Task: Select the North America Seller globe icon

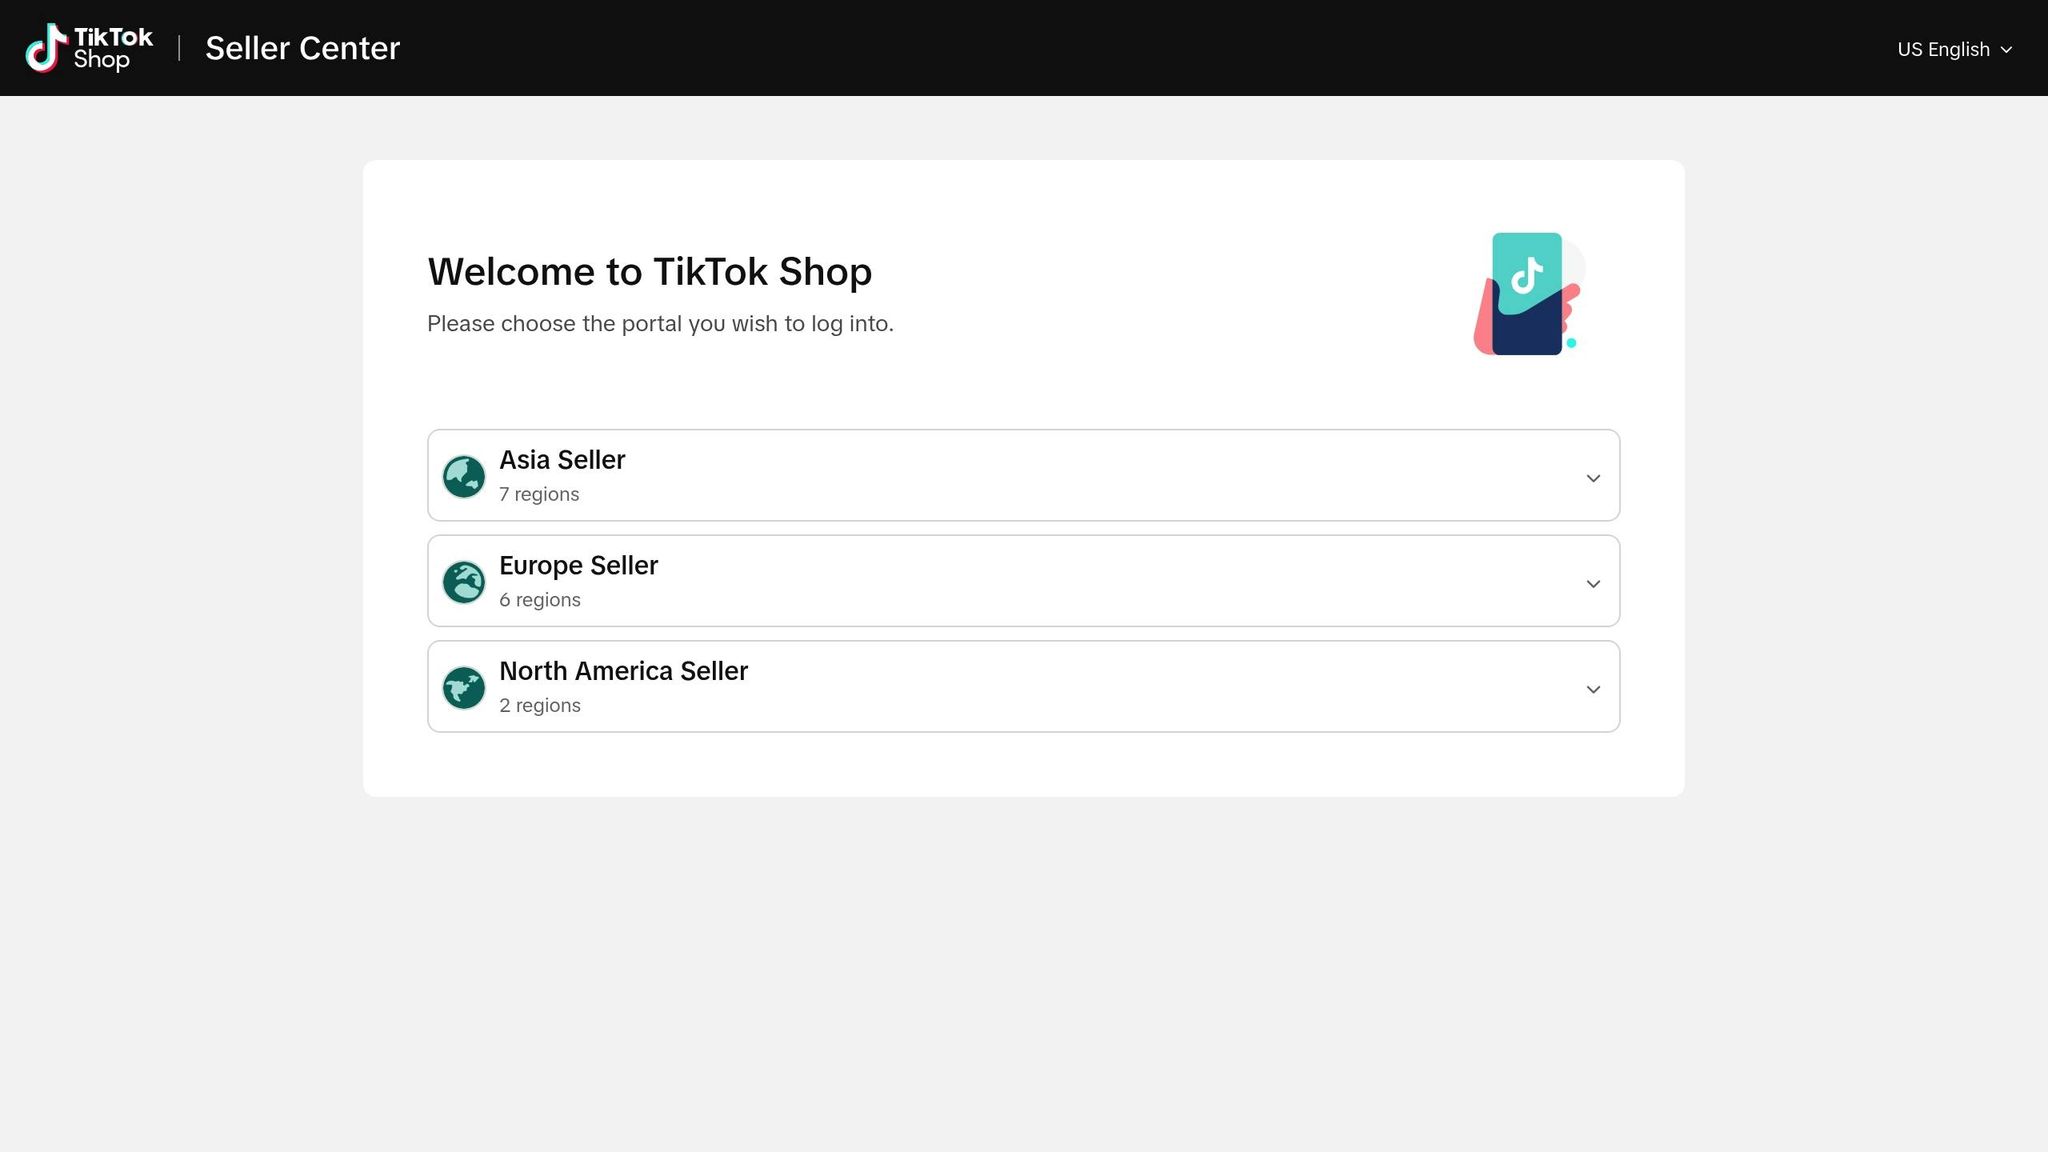Action: coord(463,687)
